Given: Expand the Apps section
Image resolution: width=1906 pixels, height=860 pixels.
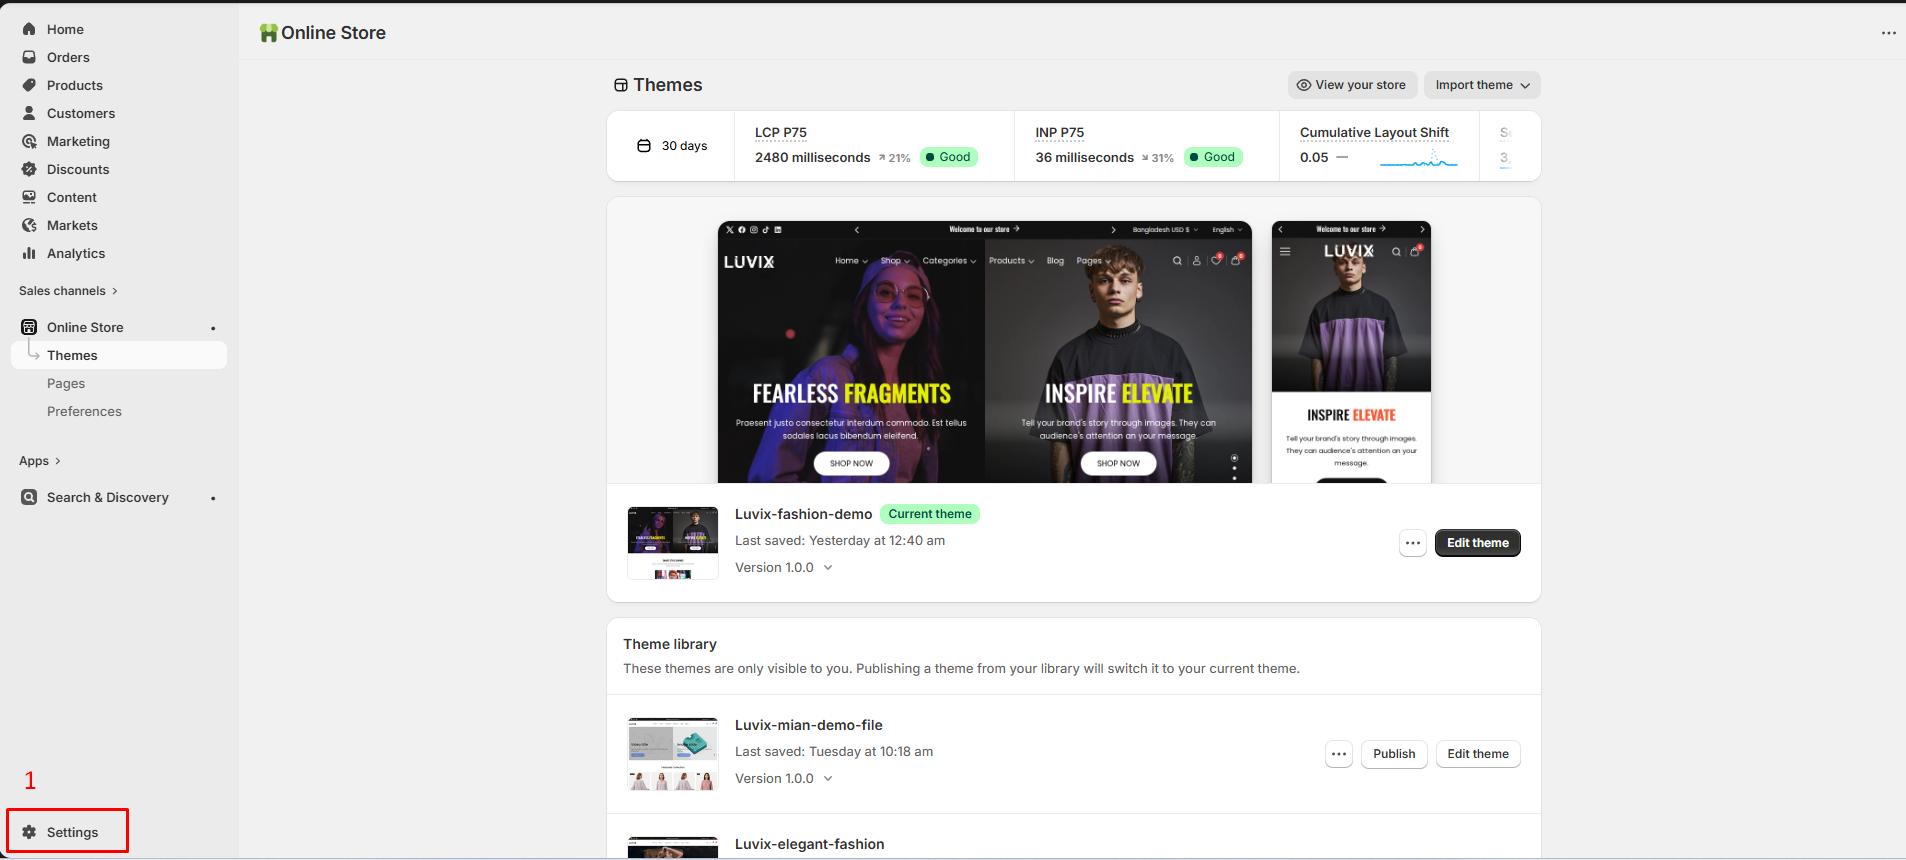Looking at the screenshot, I should (x=40, y=461).
